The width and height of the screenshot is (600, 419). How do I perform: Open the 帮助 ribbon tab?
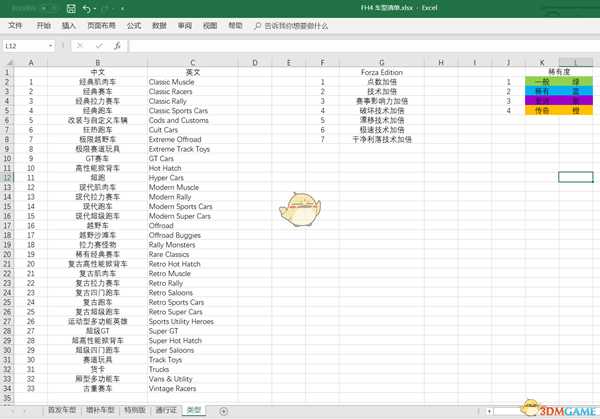pos(235,26)
